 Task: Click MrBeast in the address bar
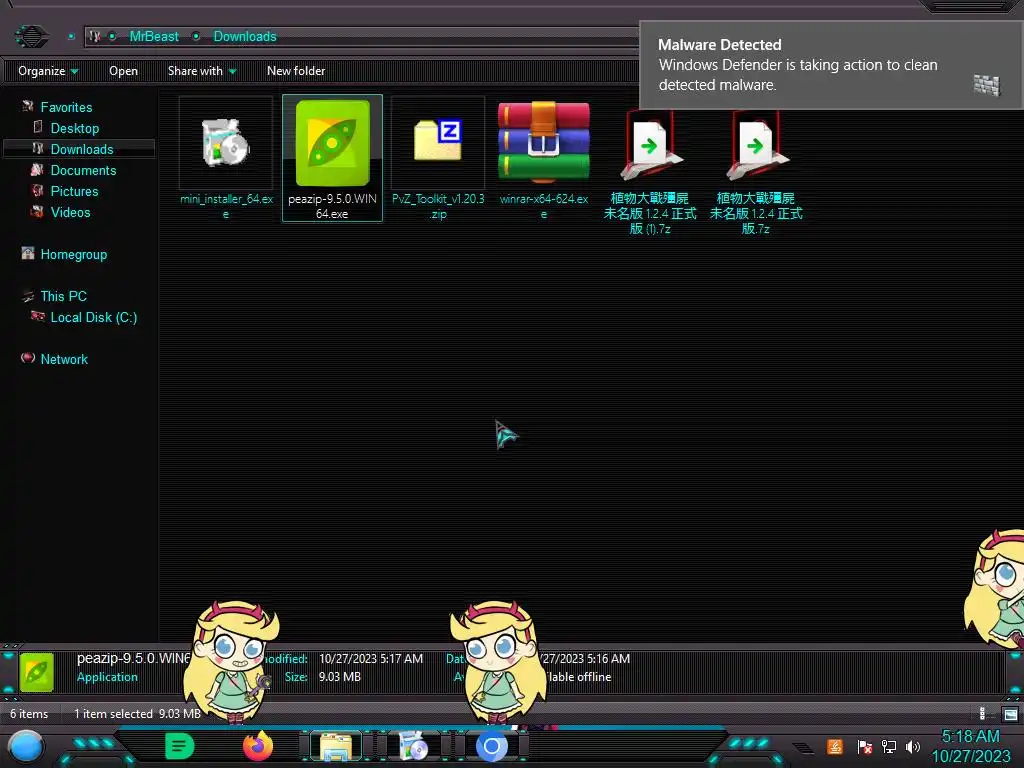(153, 37)
